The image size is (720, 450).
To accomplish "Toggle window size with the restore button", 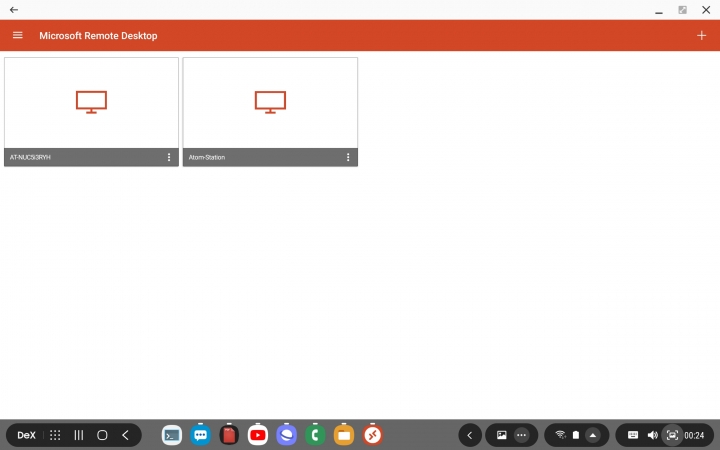I will coord(683,10).
